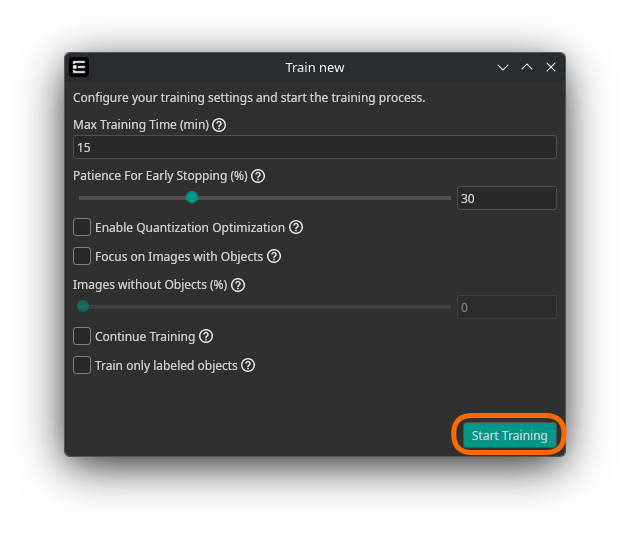This screenshot has width=630, height=533.
Task: Click the Images without Objects value field
Action: 506,307
